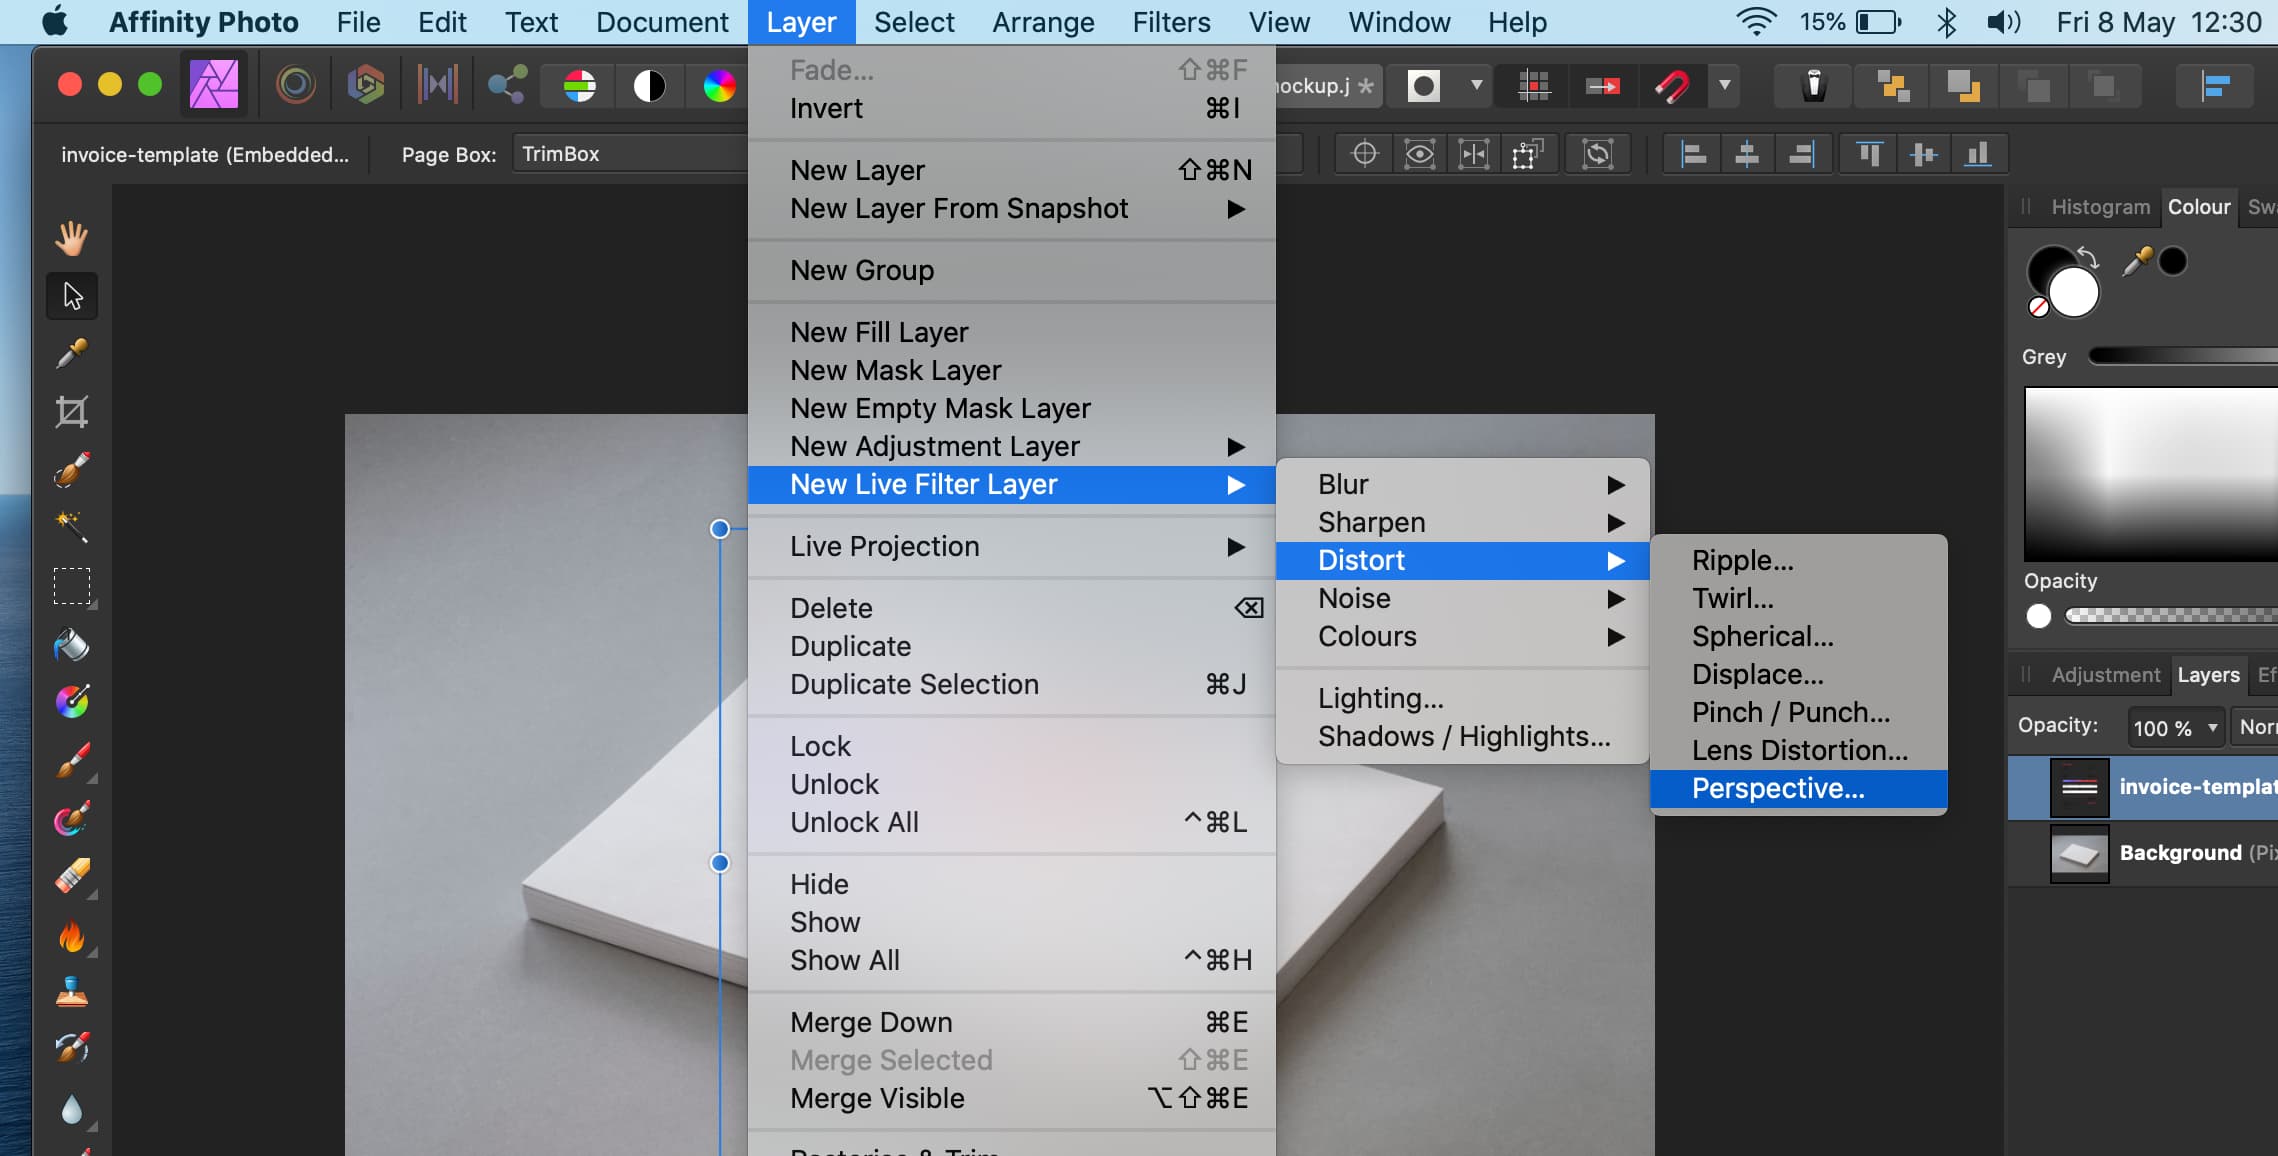Open the Apple menu

(x=55, y=21)
